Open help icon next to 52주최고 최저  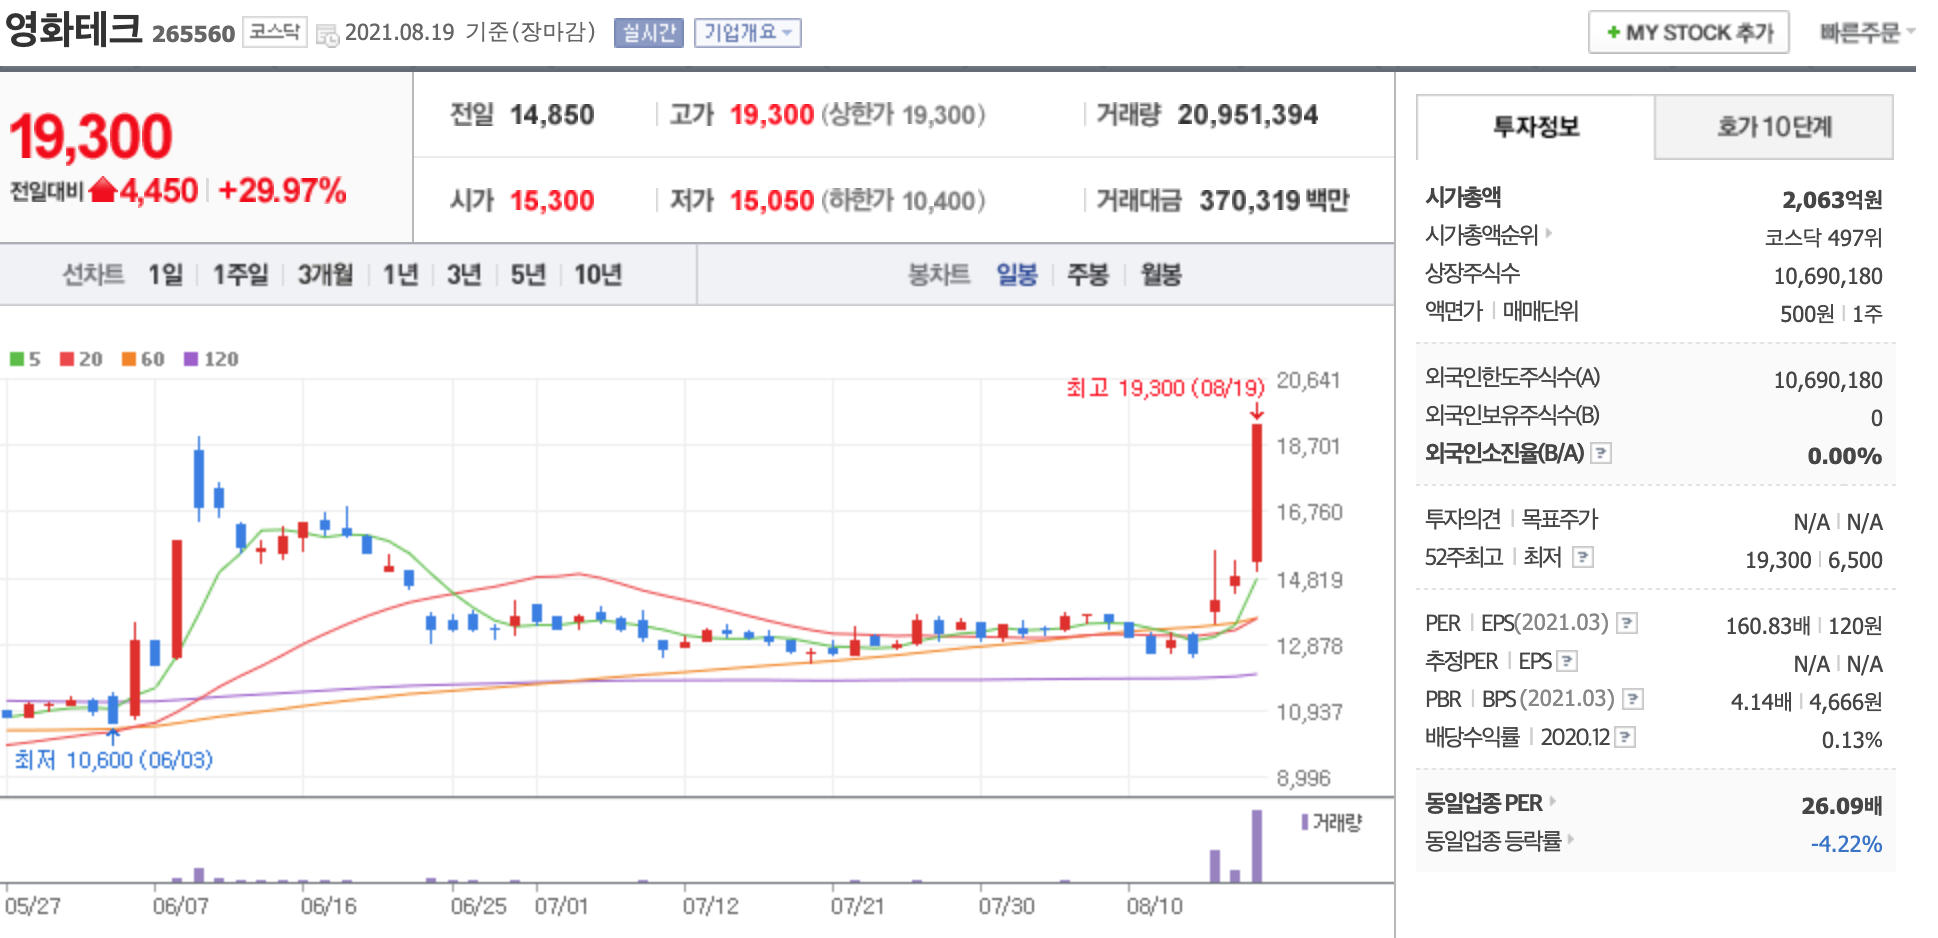[x=1583, y=557]
